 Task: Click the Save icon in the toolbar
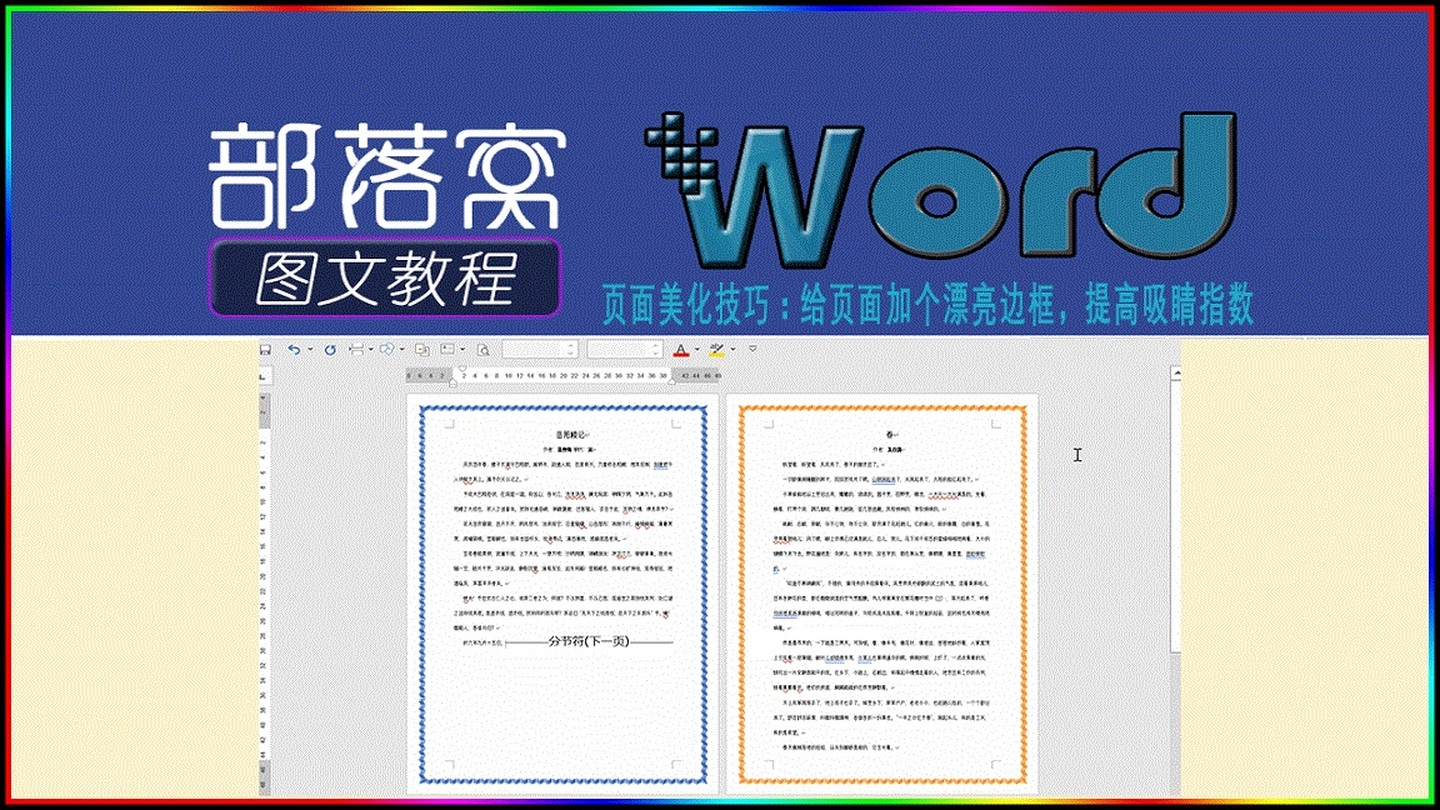(265, 350)
